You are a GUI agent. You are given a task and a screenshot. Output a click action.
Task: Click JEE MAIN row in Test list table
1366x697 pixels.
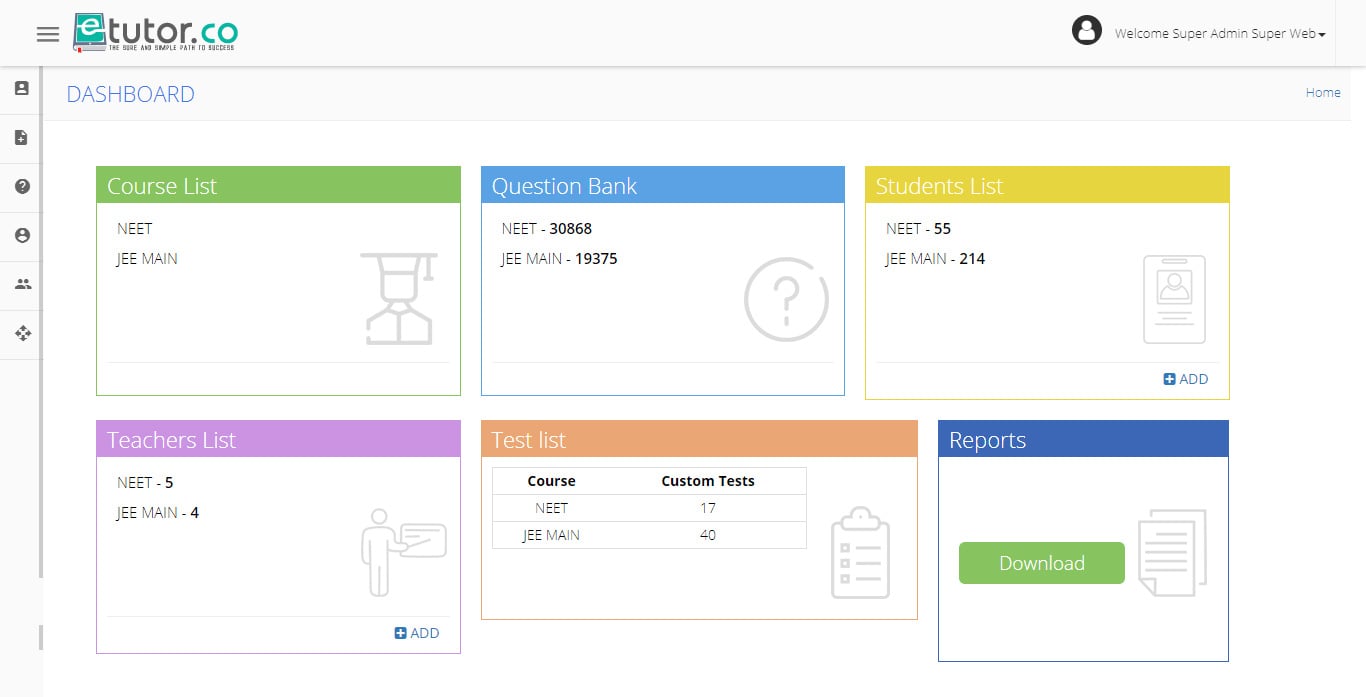pos(649,535)
